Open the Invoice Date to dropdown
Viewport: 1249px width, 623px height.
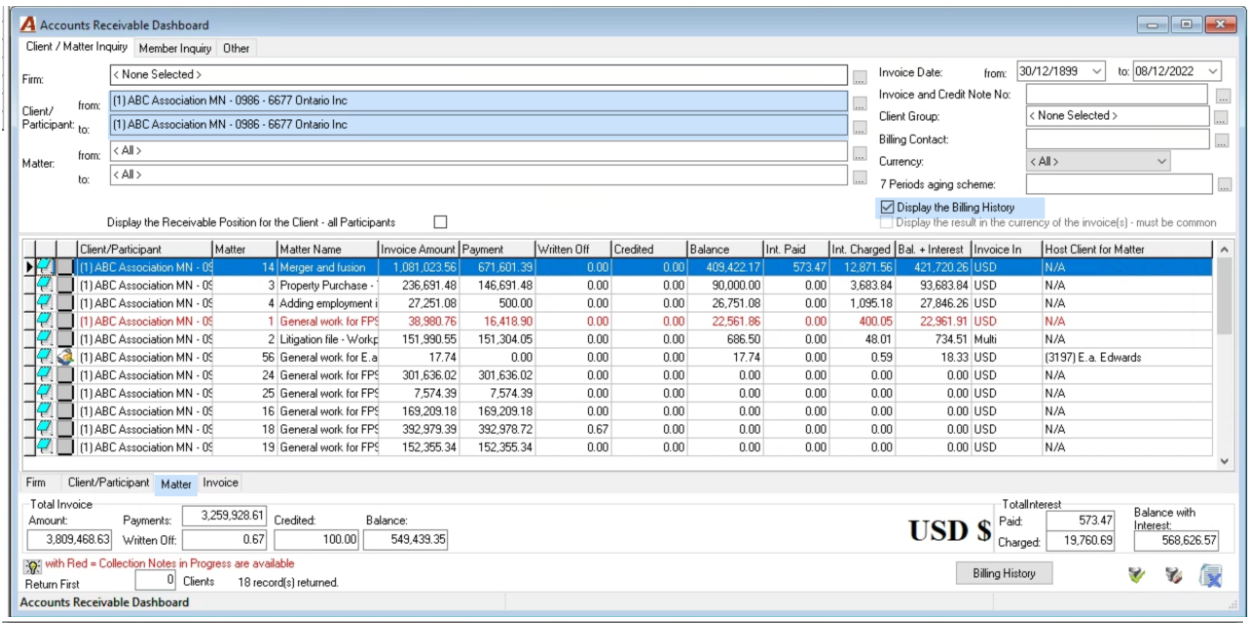(1213, 72)
